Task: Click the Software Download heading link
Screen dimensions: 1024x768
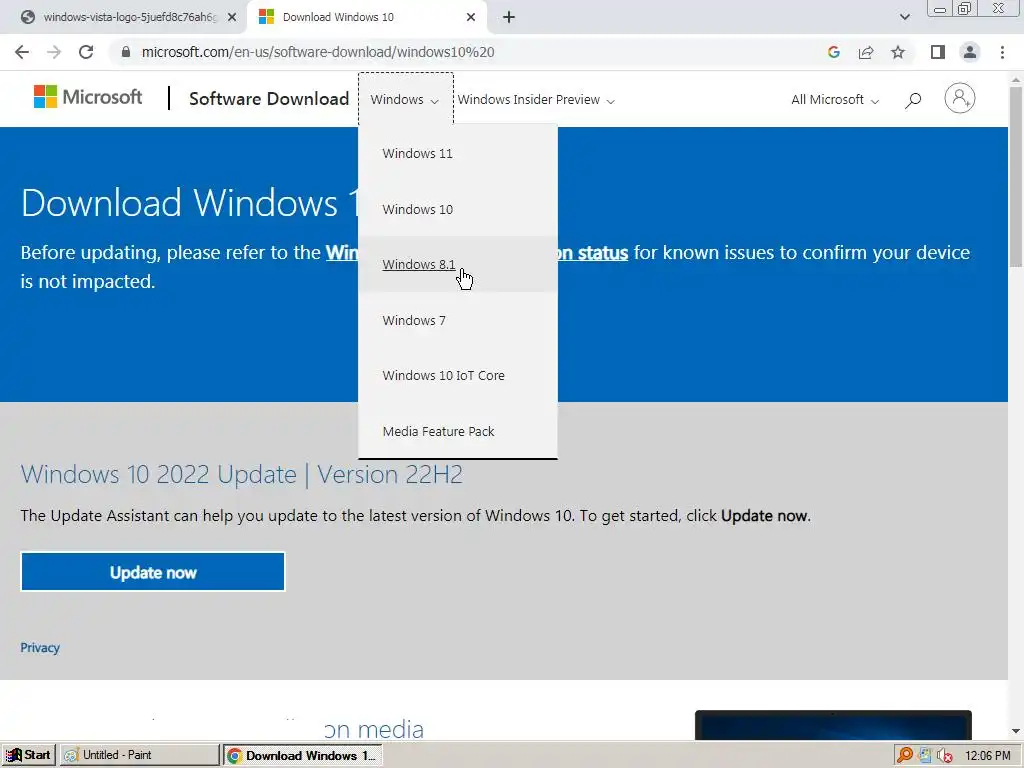Action: (x=269, y=99)
